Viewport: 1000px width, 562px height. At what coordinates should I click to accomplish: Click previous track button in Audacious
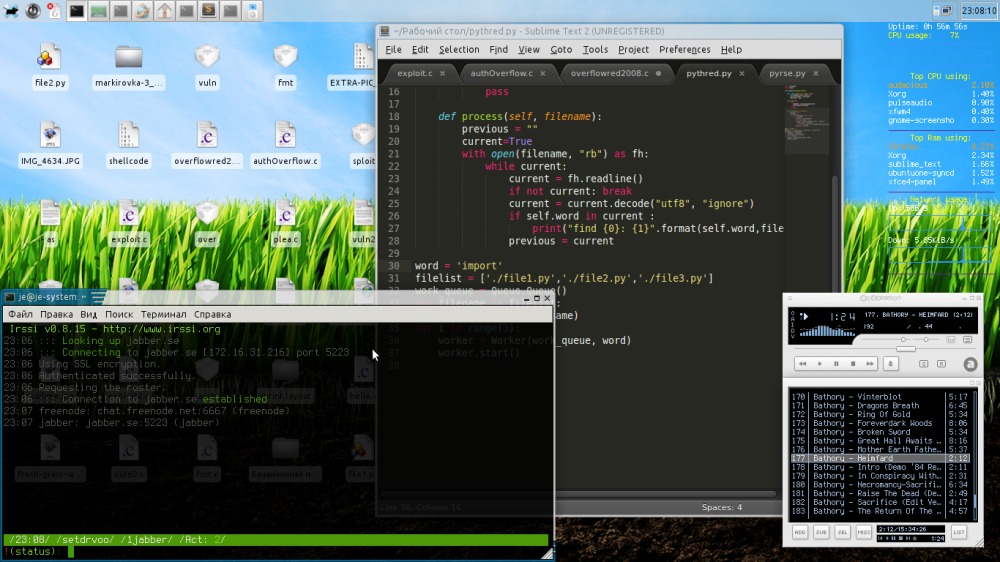pyautogui.click(x=802, y=364)
